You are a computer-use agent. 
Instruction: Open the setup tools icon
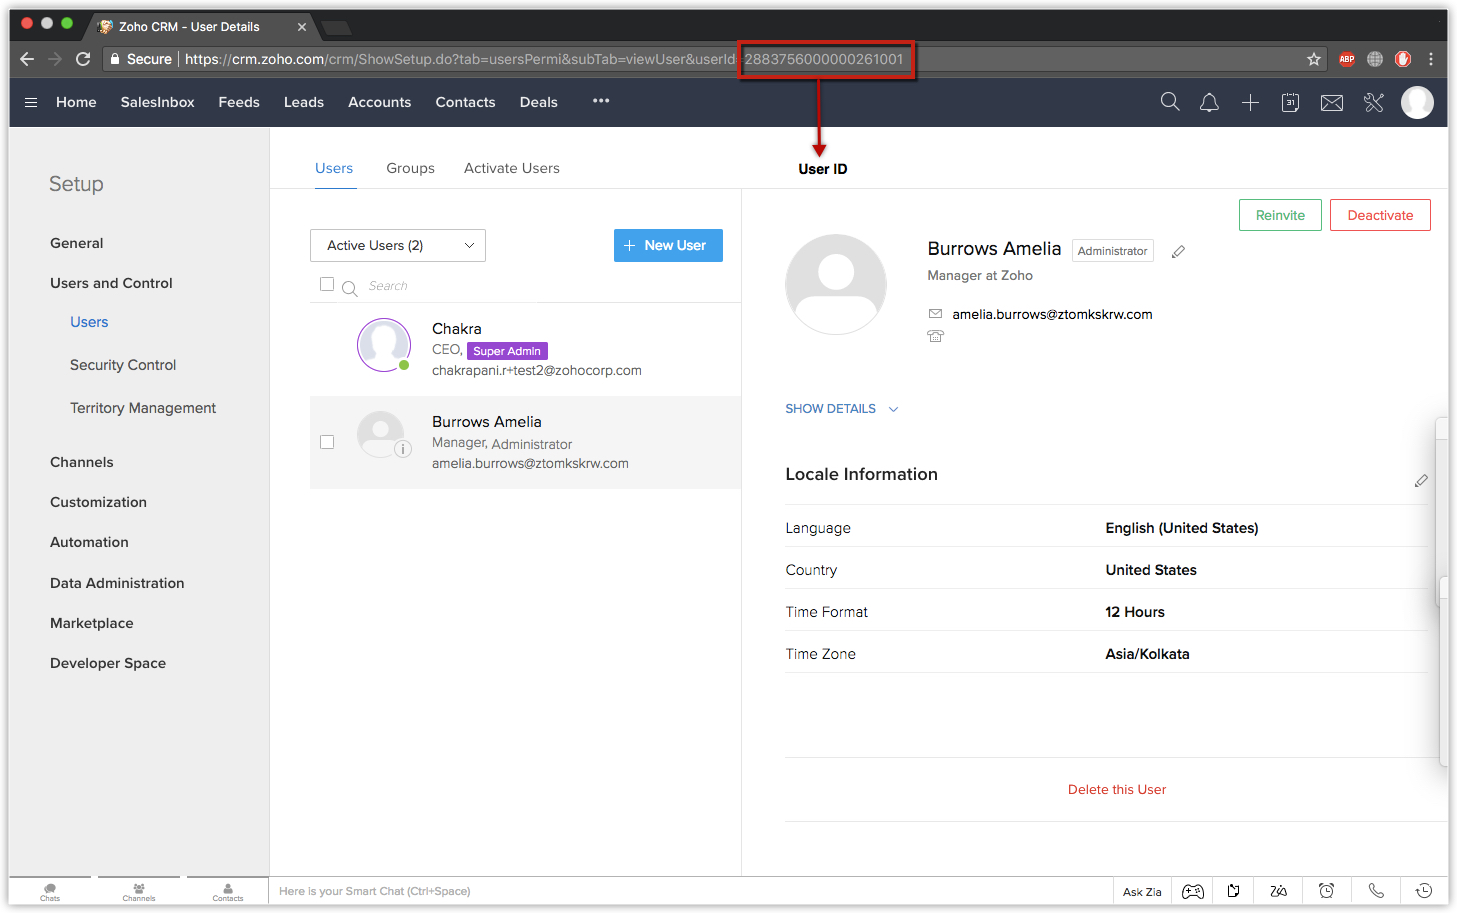point(1374,102)
